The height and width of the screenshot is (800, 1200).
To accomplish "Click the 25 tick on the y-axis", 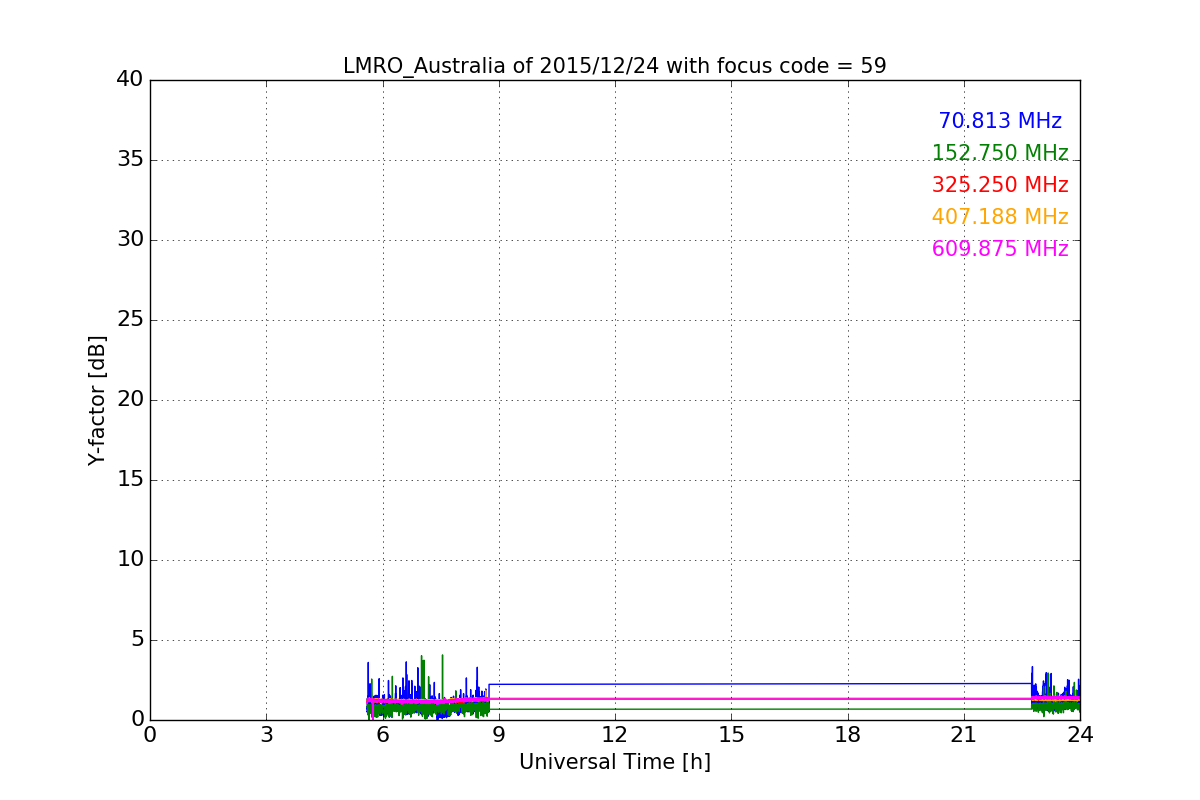I will click(x=130, y=320).
